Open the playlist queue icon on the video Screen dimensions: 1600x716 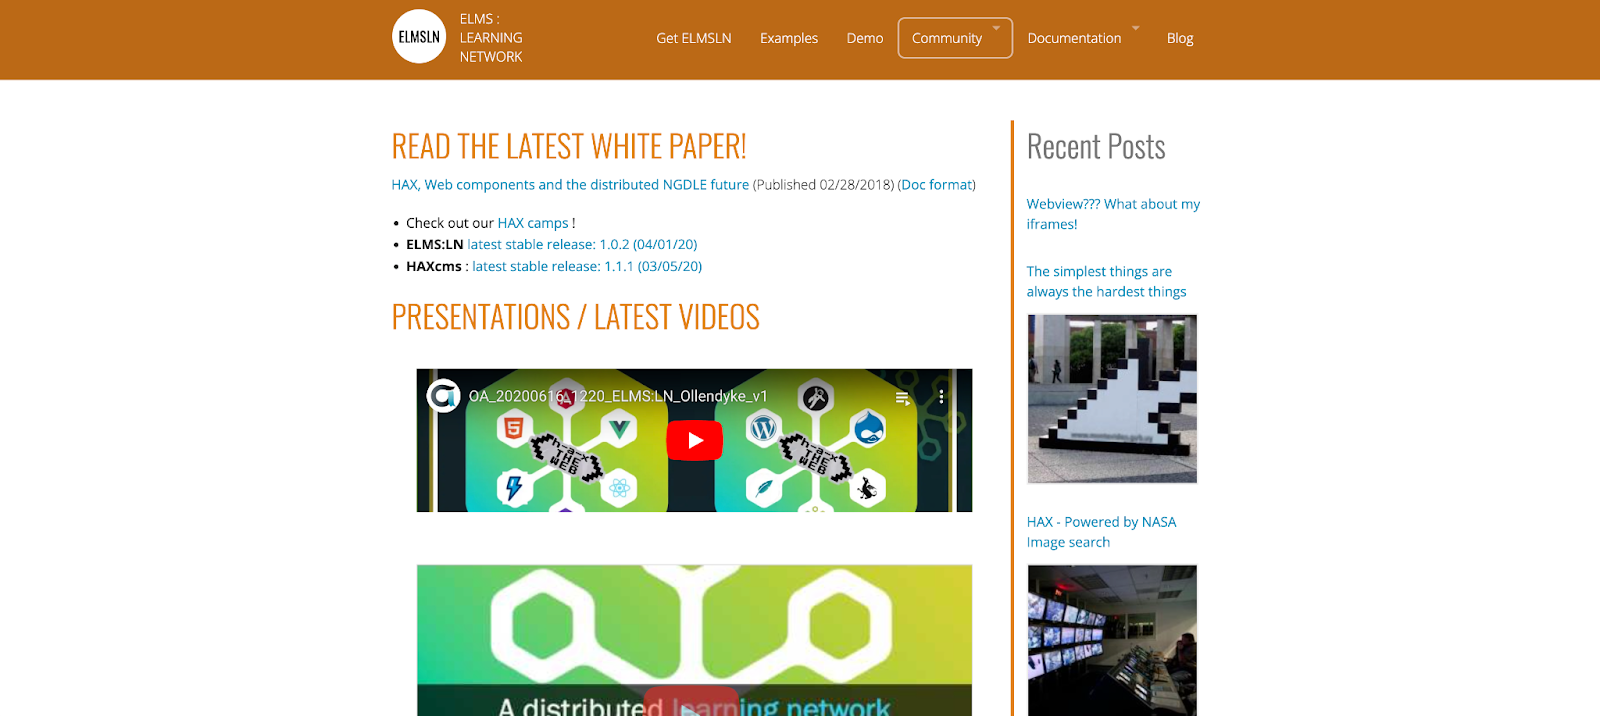903,397
